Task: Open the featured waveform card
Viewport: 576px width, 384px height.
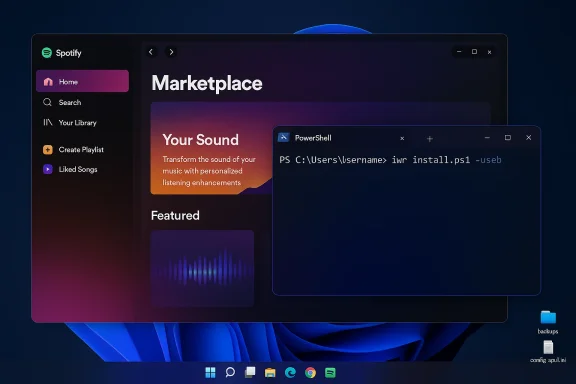Action: tap(202, 268)
